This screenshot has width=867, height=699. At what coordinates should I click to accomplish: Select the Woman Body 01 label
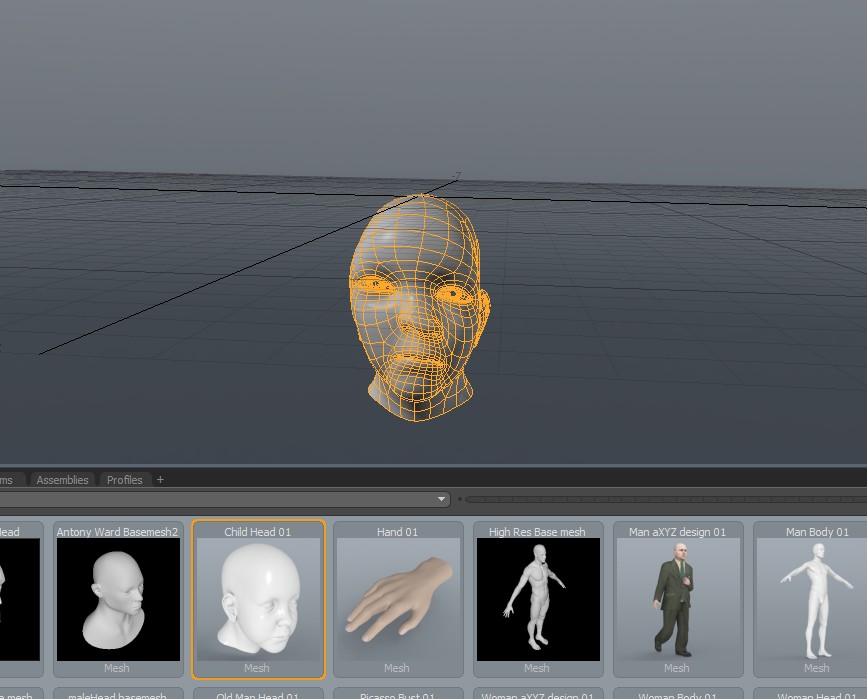pyautogui.click(x=677, y=695)
